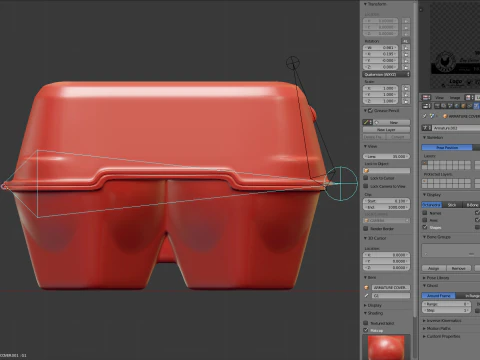480x360 pixels.
Task: Open the World properties tab icon
Action: [x=456, y=106]
